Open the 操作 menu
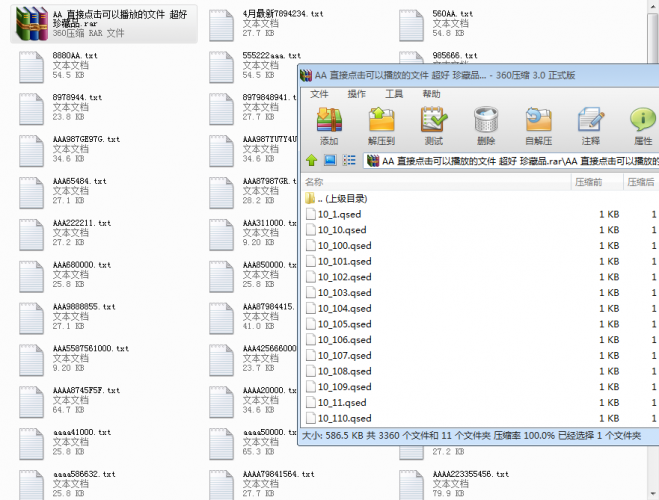Viewport: 659px width, 500px height. tap(356, 94)
